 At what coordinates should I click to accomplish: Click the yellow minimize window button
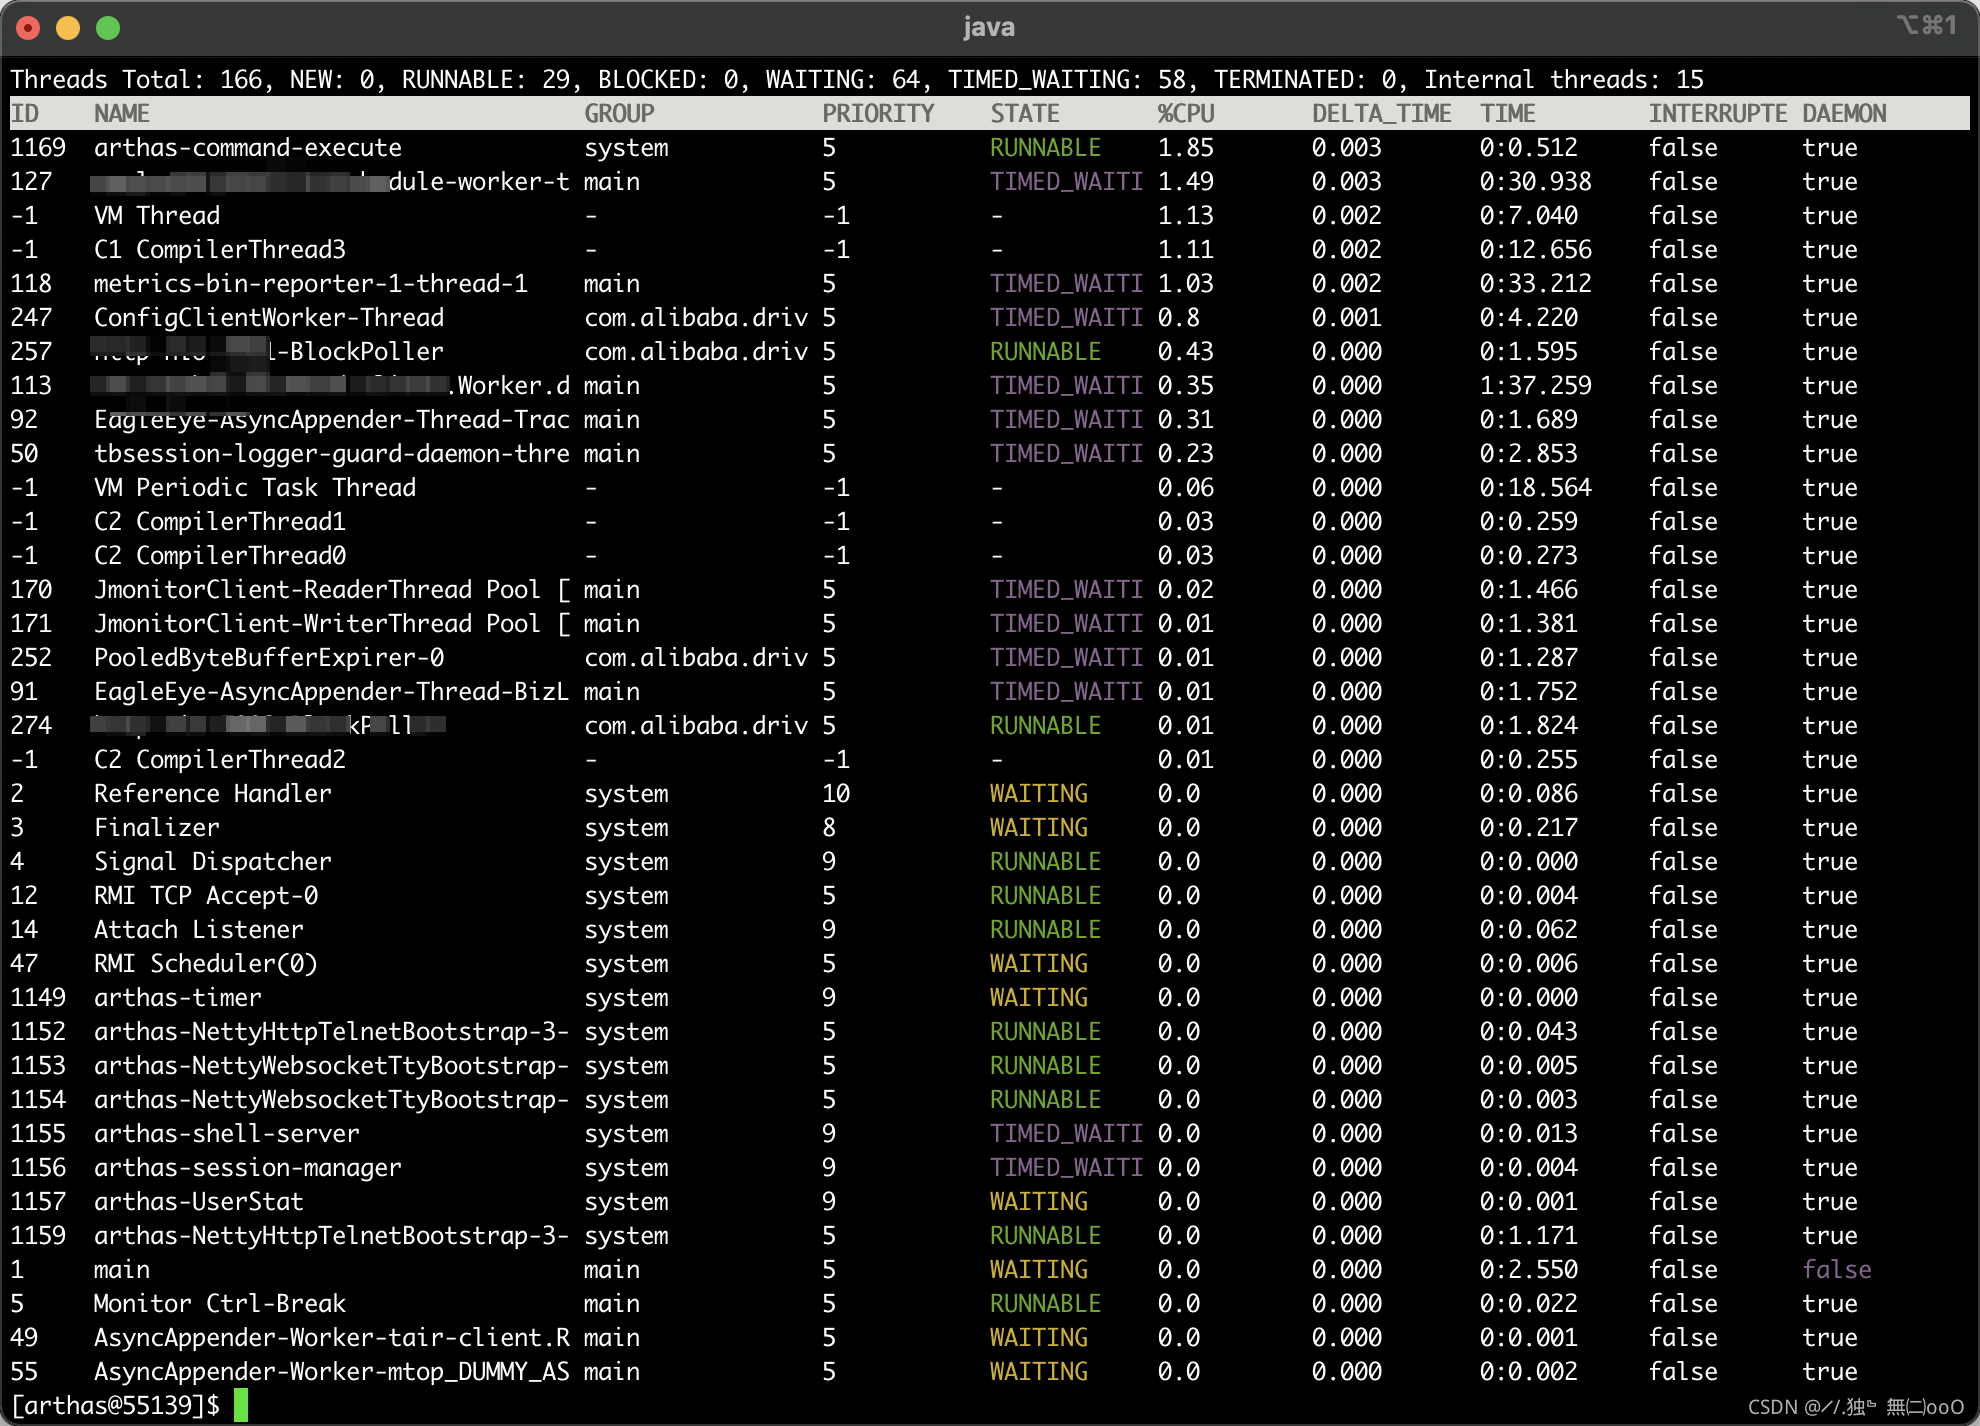pos(68,27)
